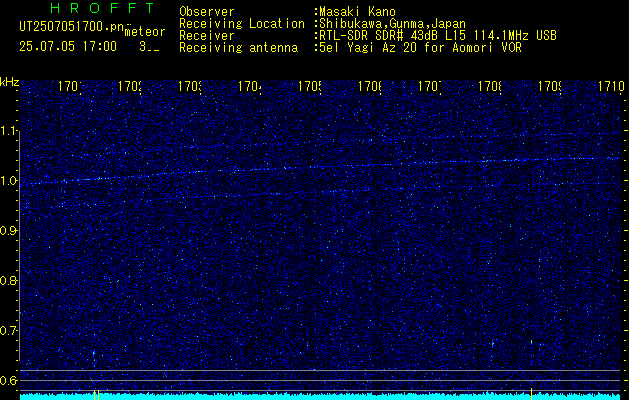Click the 'Observer' field label
Viewport: 629px width, 400px height.
(207, 12)
